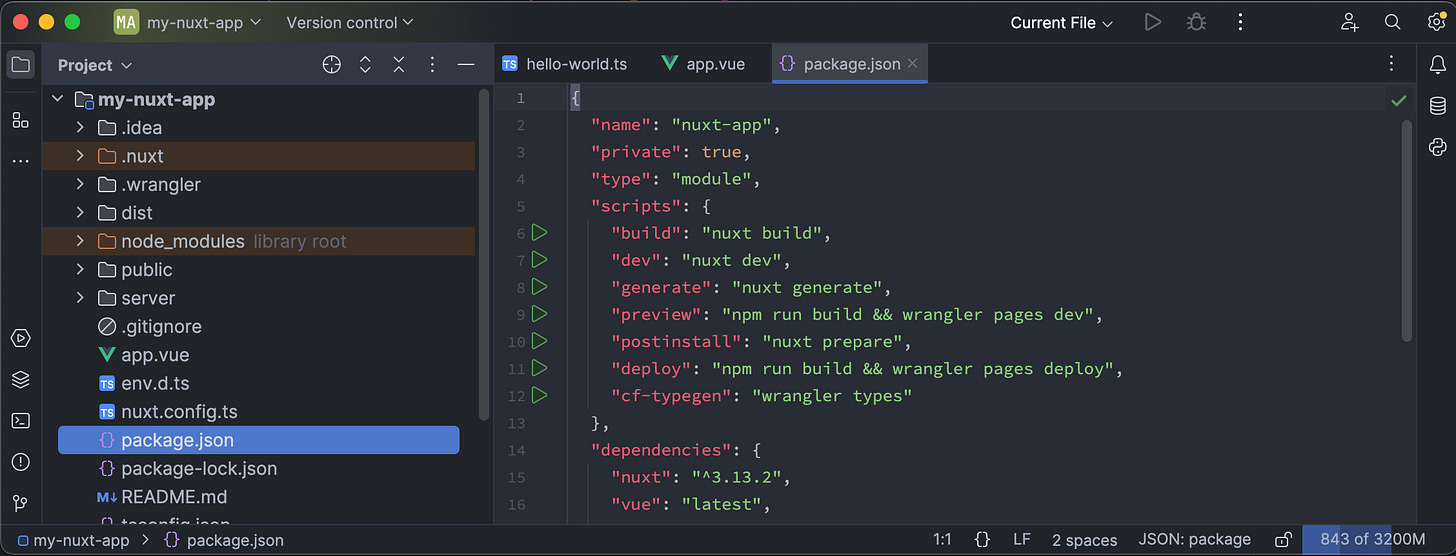1456x556 pixels.
Task: Expand the .wrangler folder
Action: coord(81,185)
